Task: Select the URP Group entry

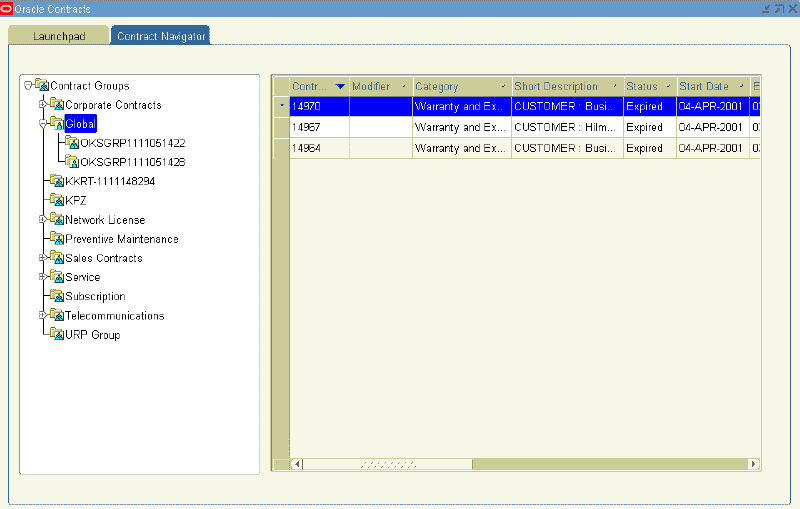Action: [x=93, y=335]
